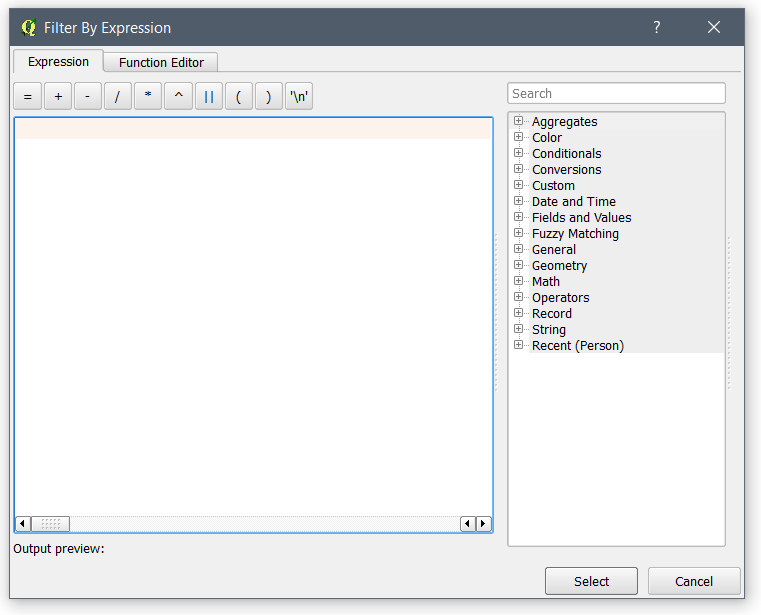761x615 pixels.
Task: Insert the equals operator button
Action: (x=28, y=97)
